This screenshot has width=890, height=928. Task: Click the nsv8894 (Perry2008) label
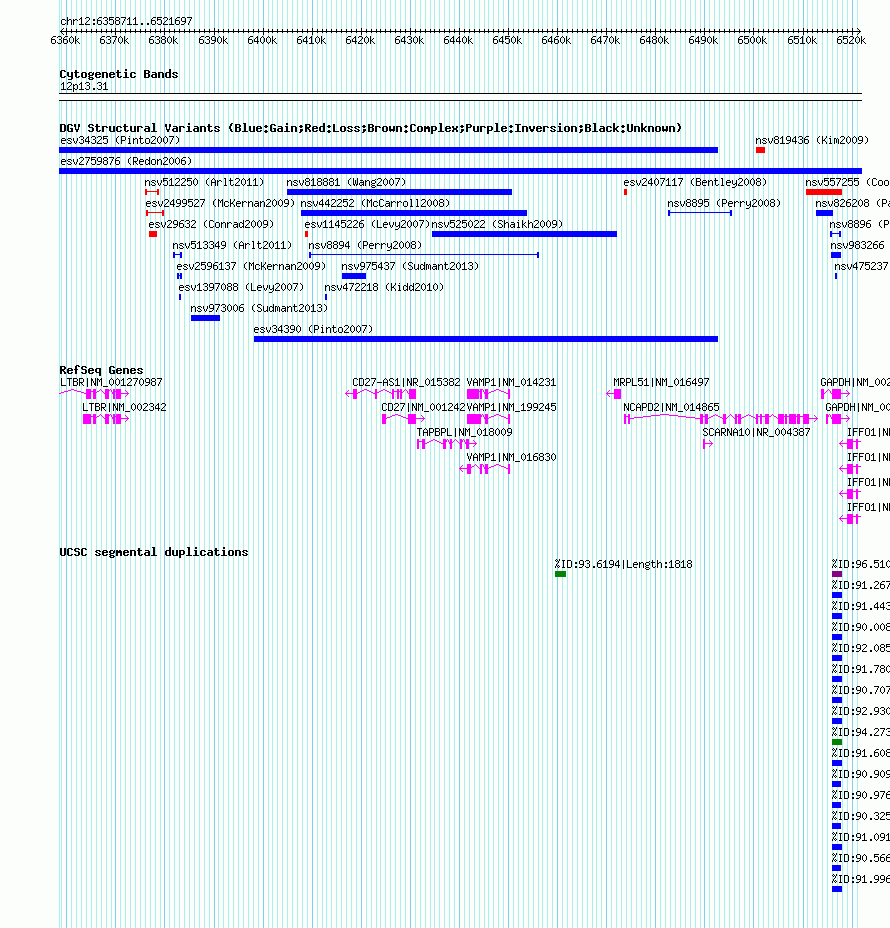pyautogui.click(x=365, y=245)
